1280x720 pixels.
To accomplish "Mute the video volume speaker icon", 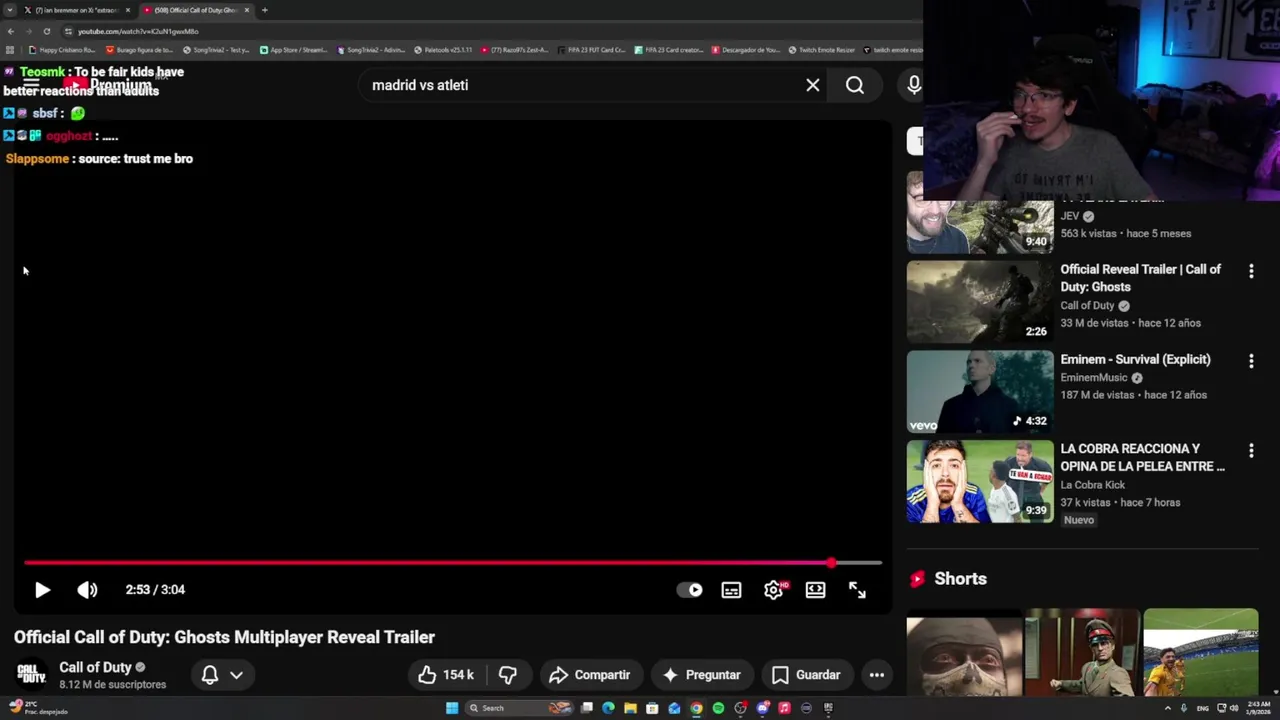I will pos(87,590).
